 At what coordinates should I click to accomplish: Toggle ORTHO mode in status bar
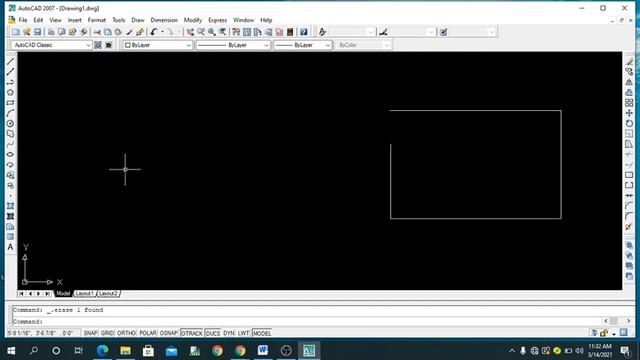coord(127,333)
